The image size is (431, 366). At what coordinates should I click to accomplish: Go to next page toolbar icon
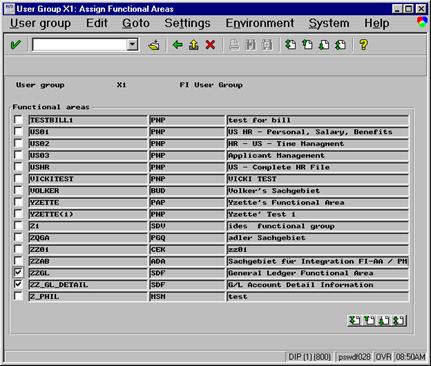pos(324,45)
